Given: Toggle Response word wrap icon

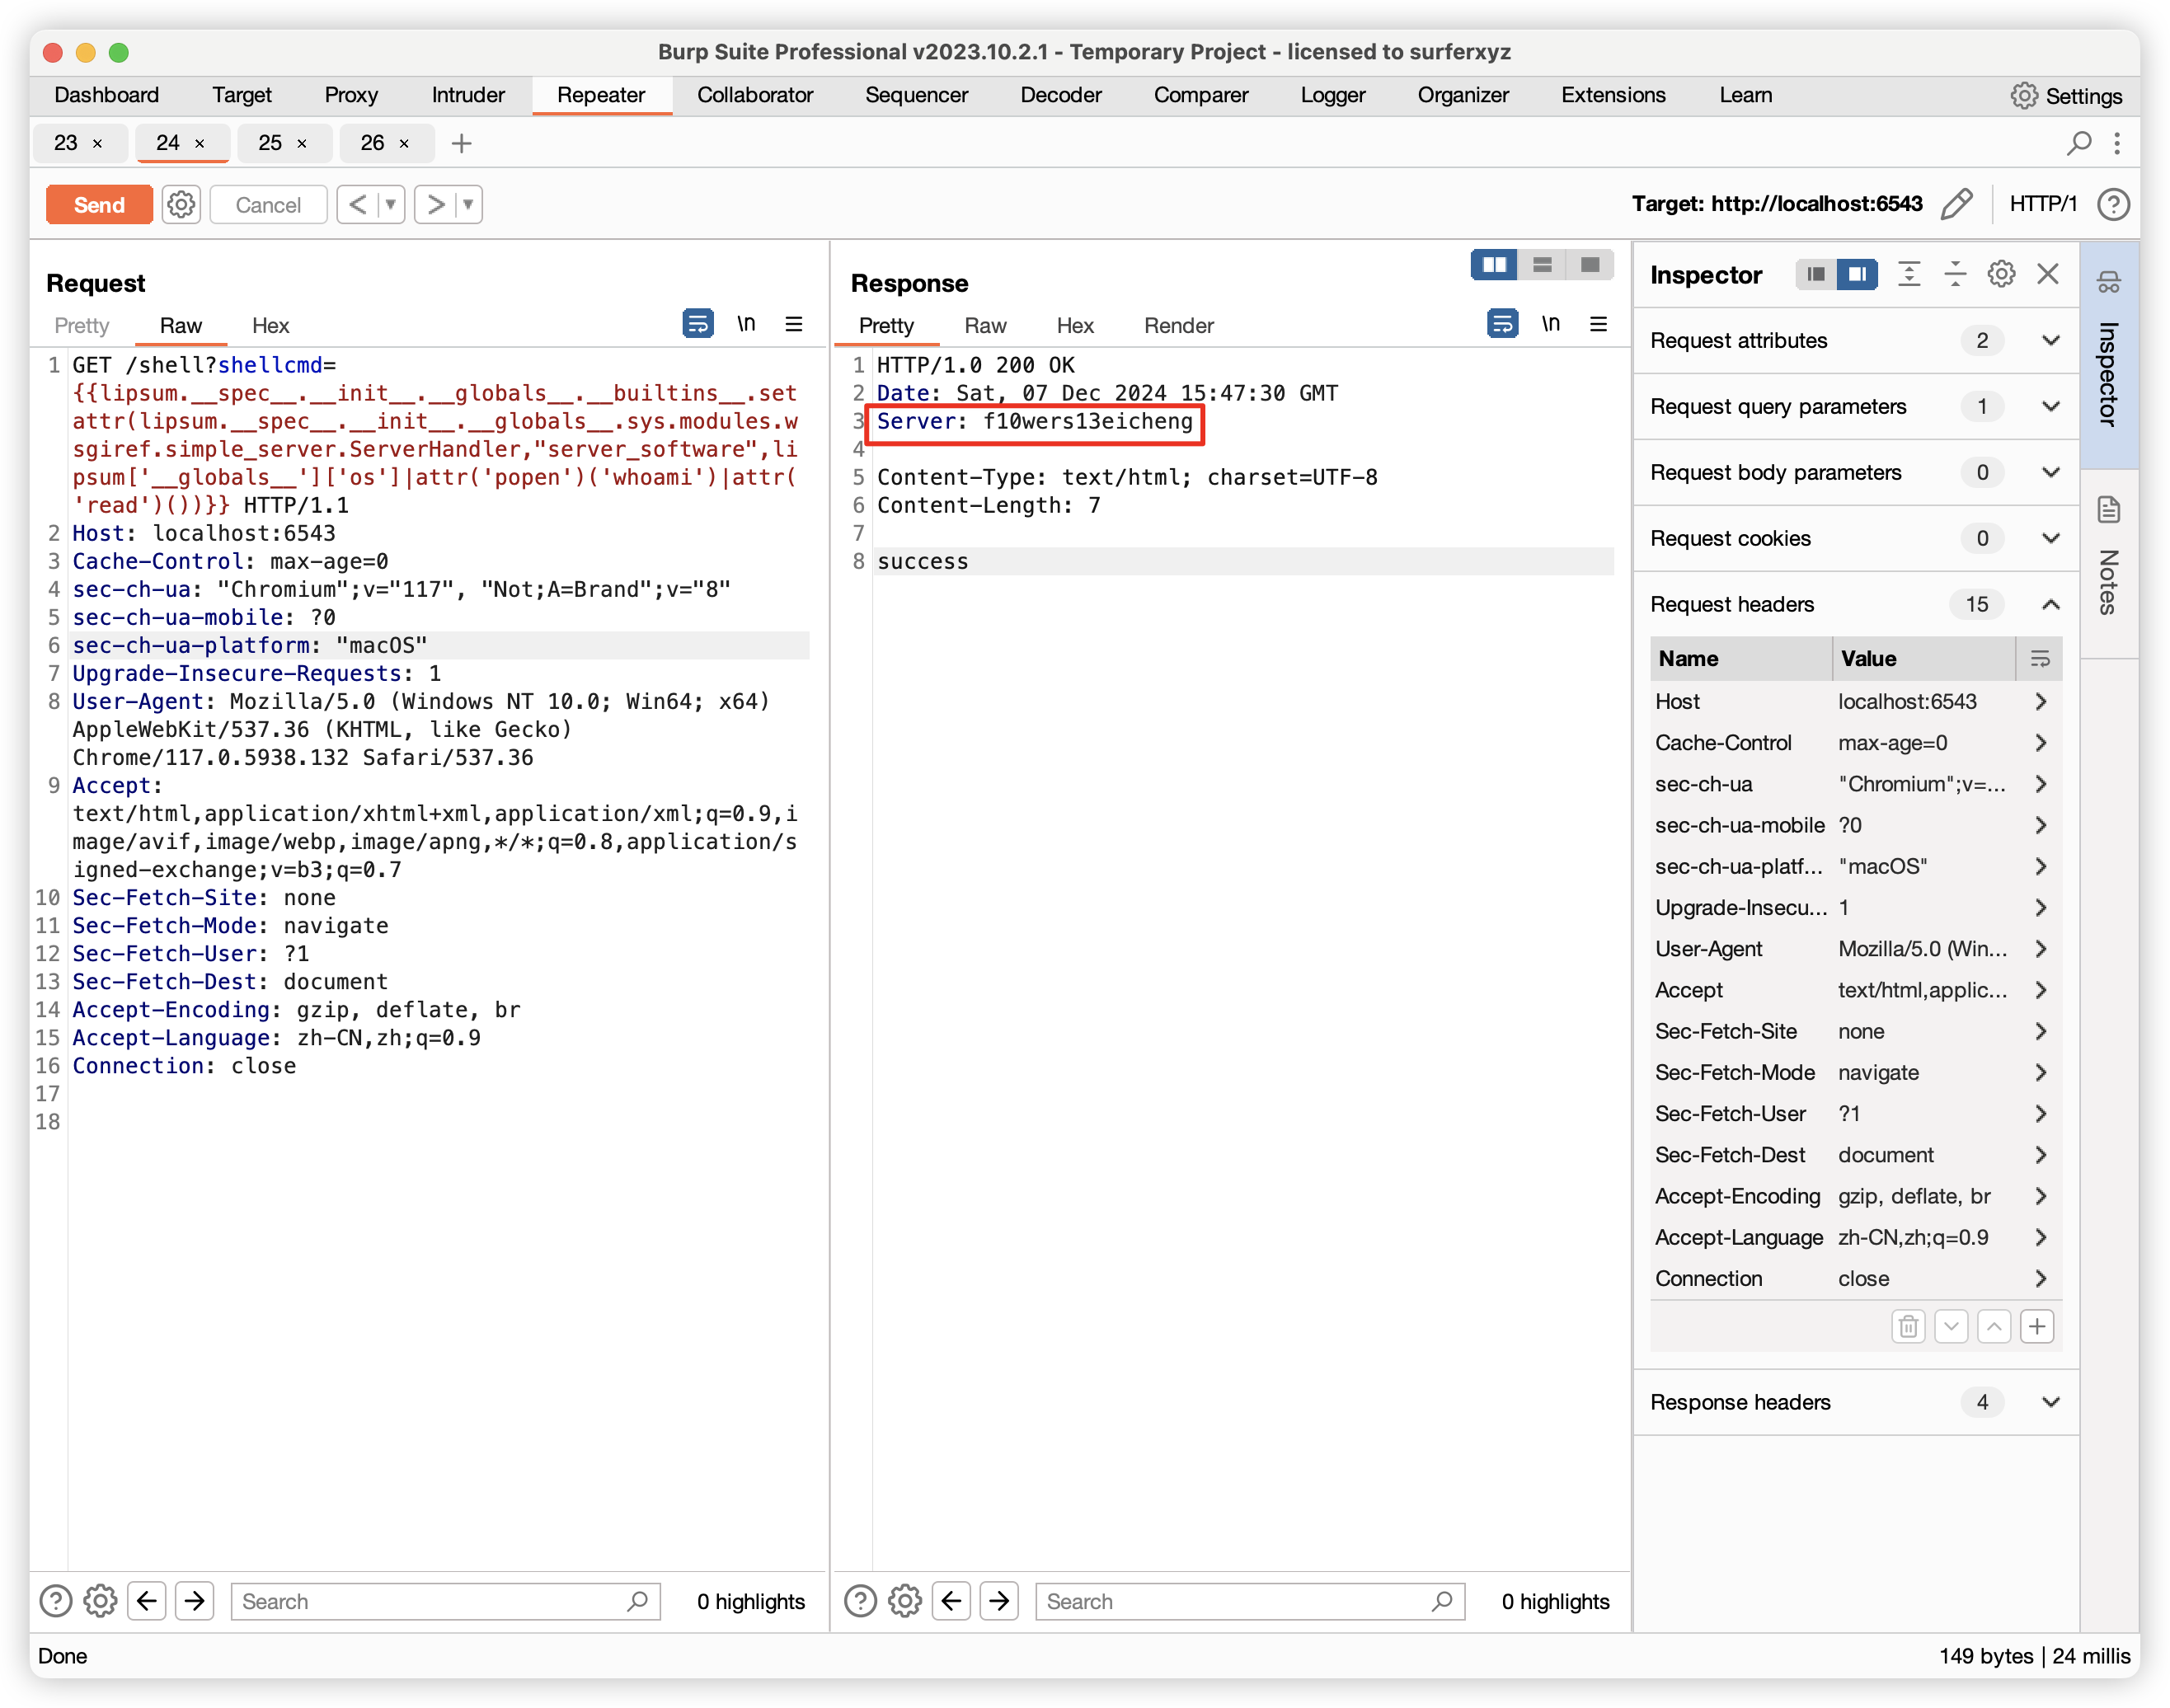Looking at the screenshot, I should coord(1502,324).
